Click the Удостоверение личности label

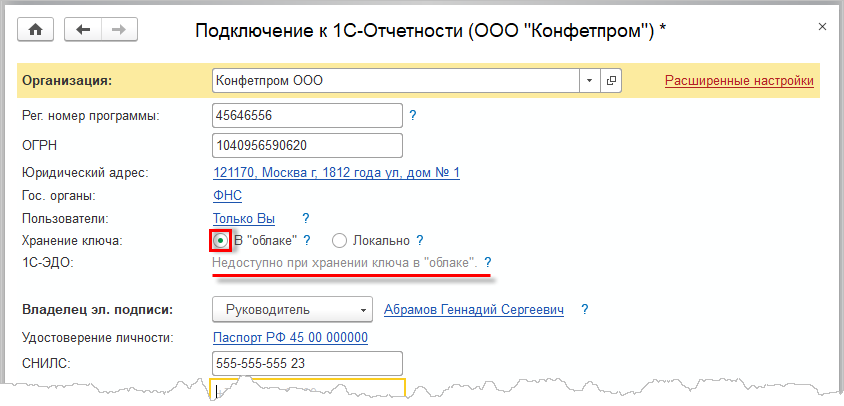(x=98, y=338)
